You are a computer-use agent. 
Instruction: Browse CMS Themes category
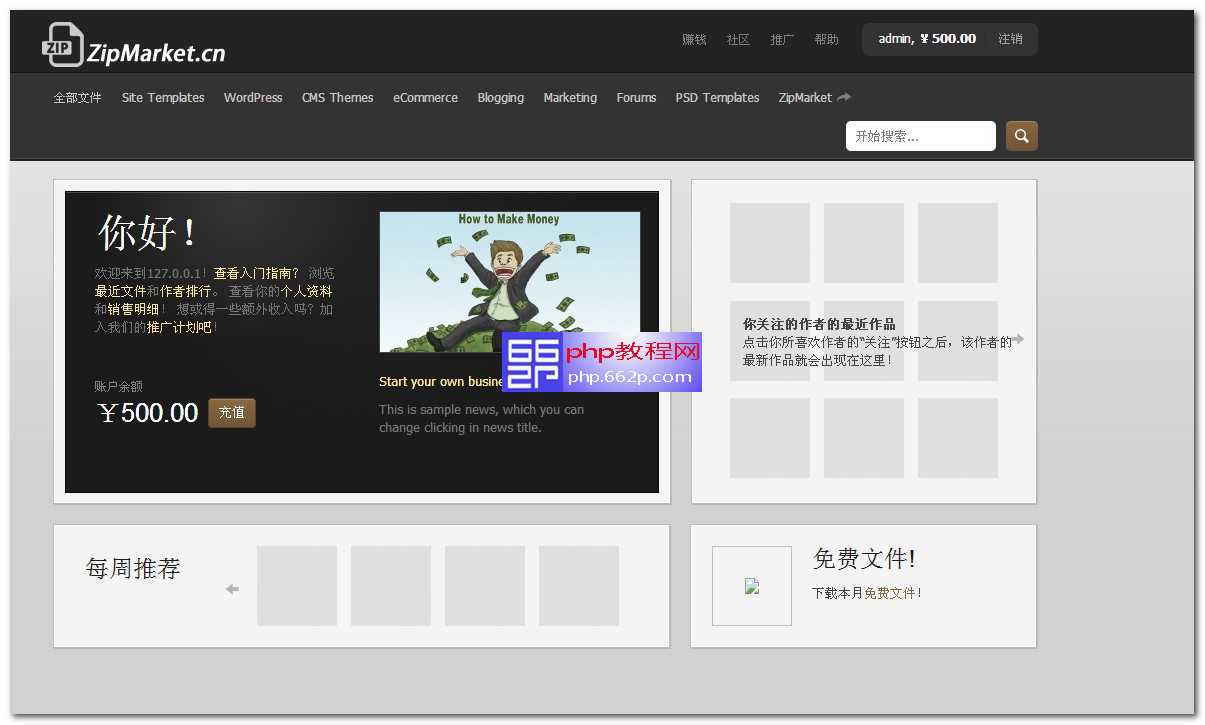pyautogui.click(x=338, y=98)
